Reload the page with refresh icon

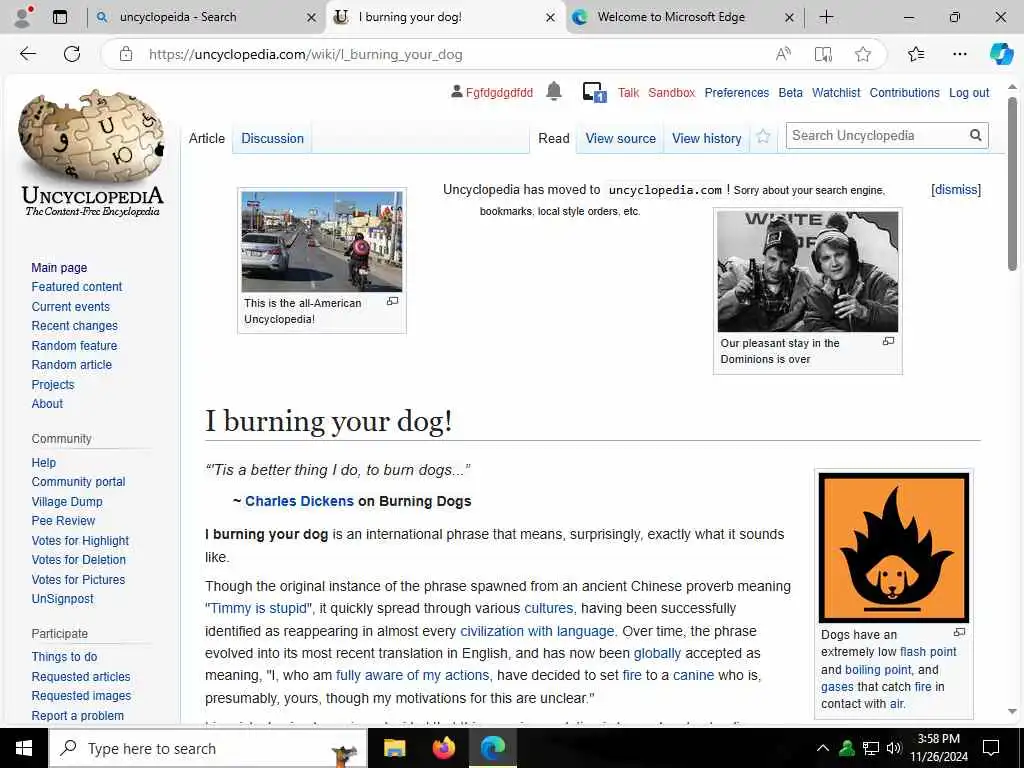tap(72, 54)
